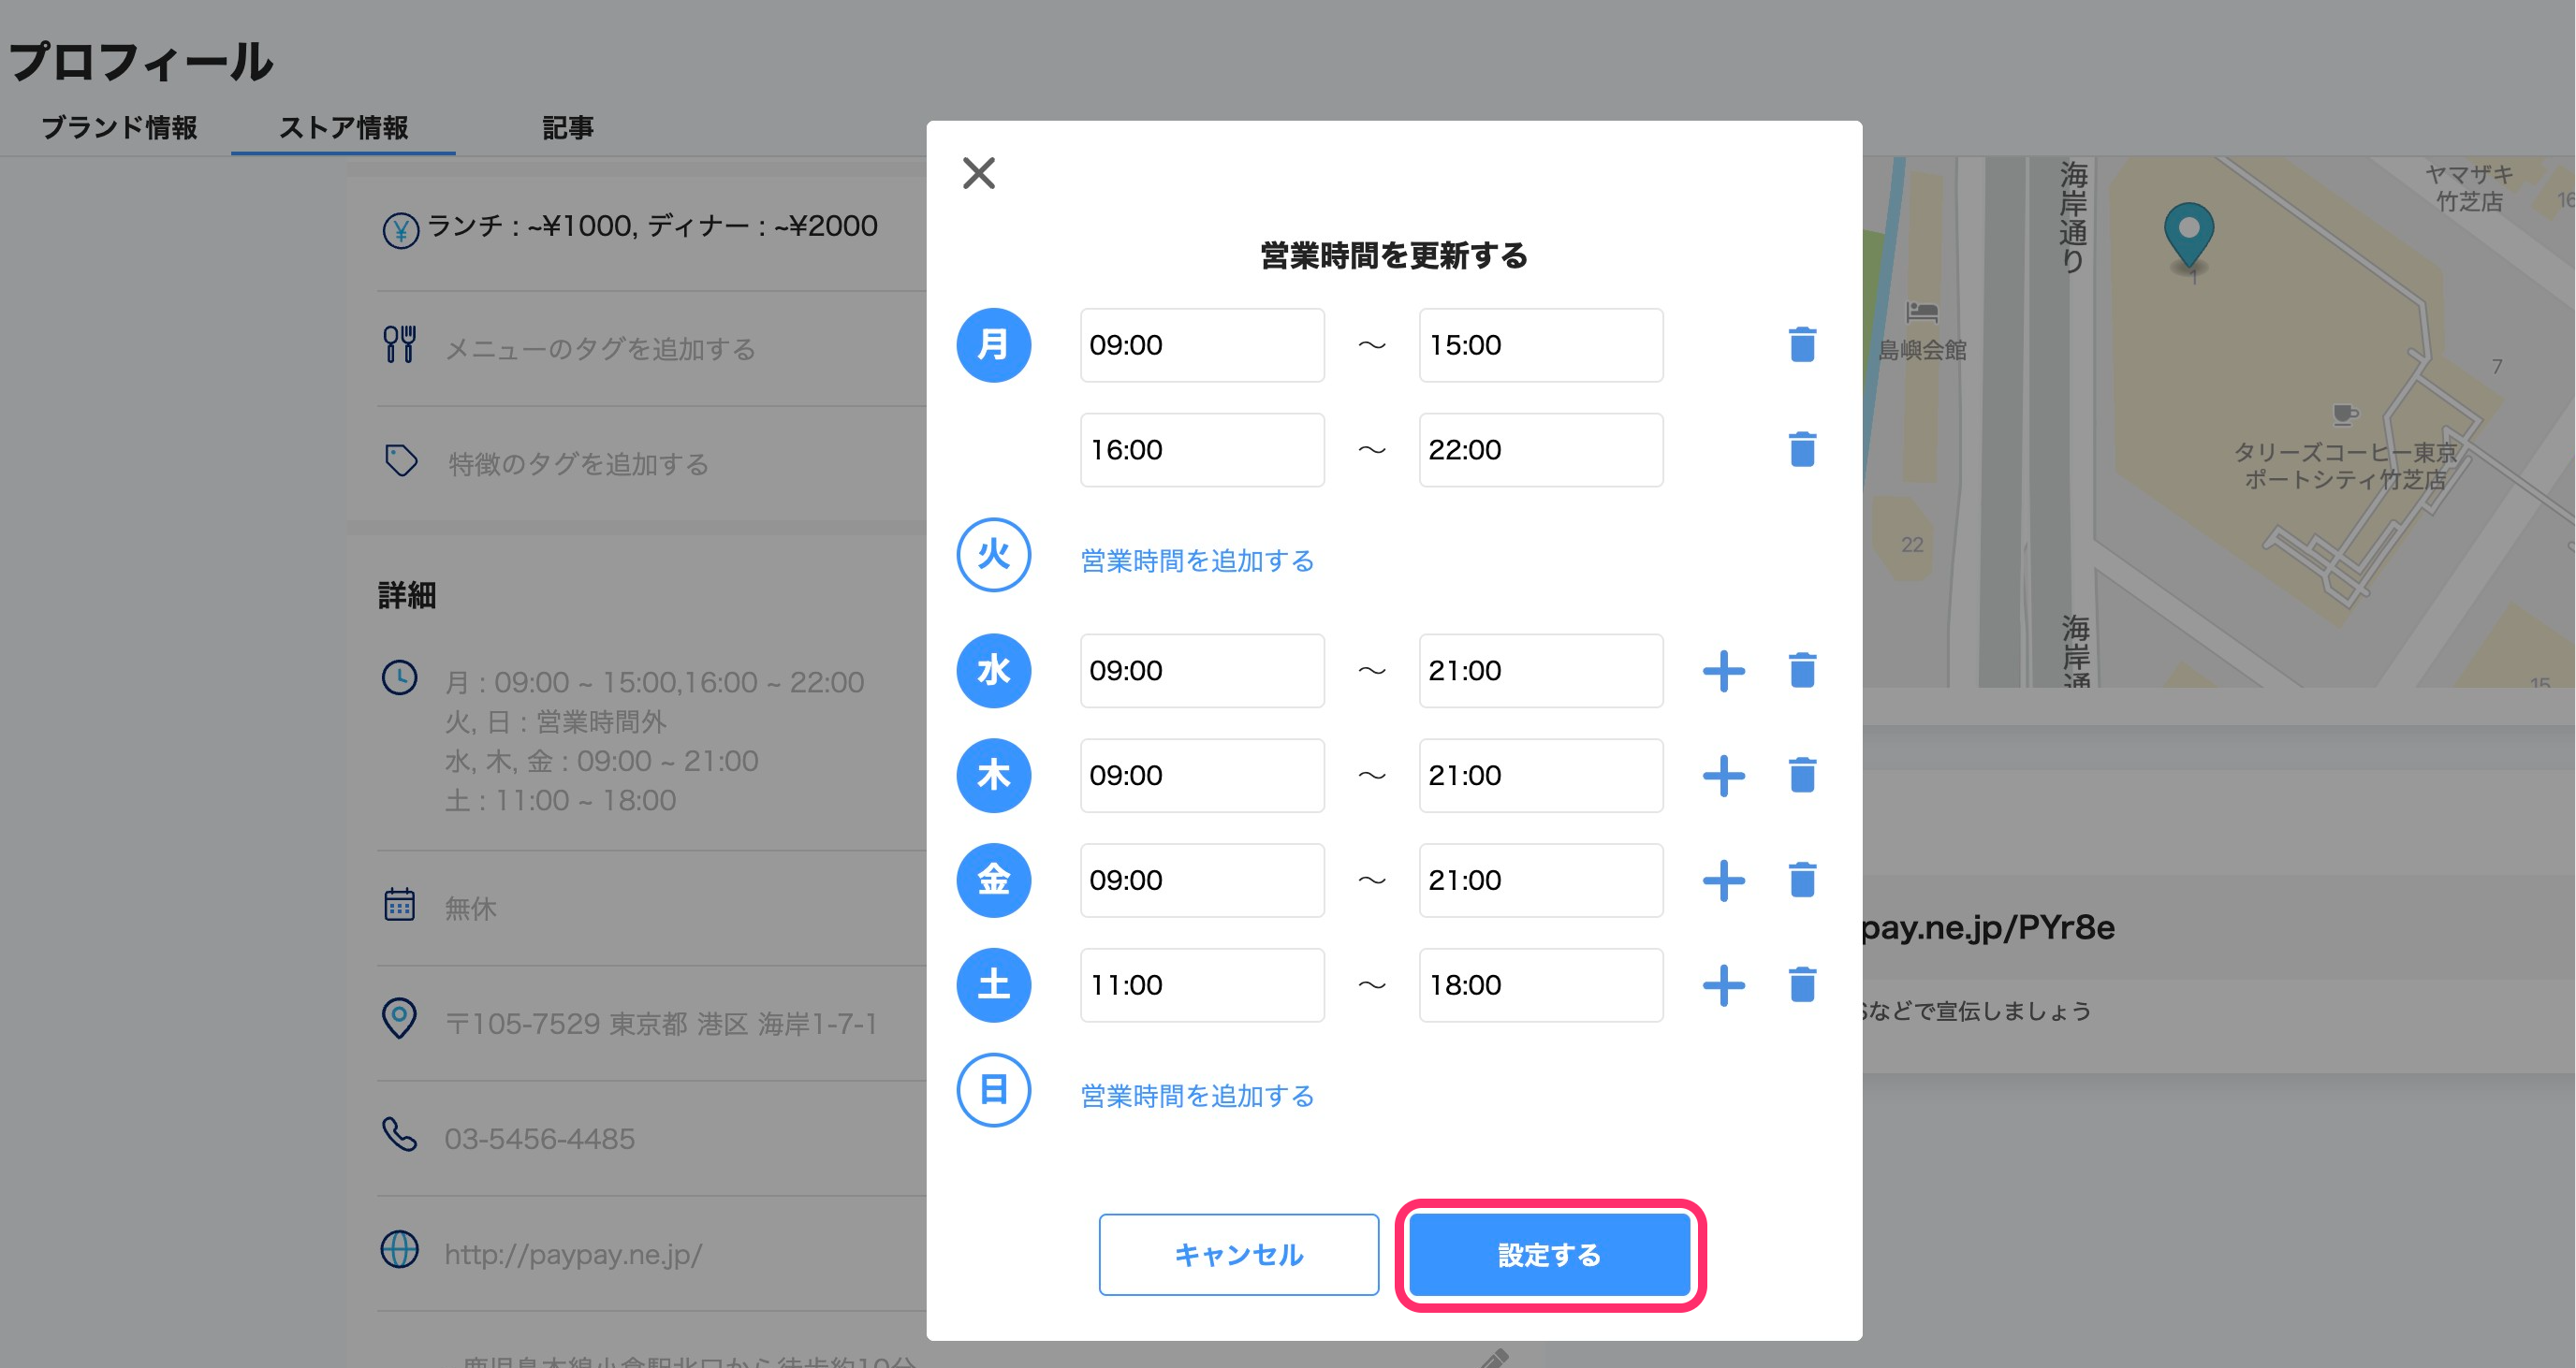This screenshot has height=1368, width=2576.
Task: Delete Saturday's 11:00–18:00 time slot
Action: tap(1801, 985)
